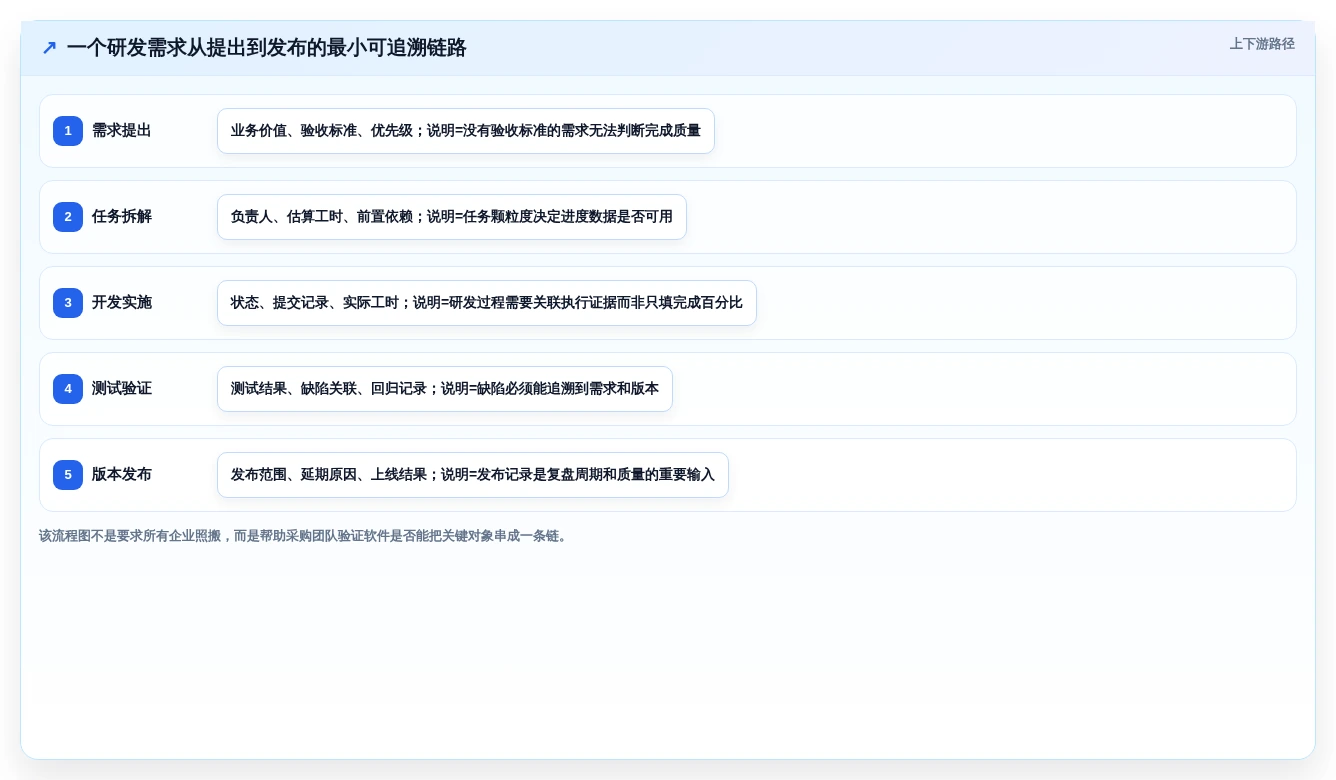Click the step 1 number badge
This screenshot has height=780, width=1336.
click(68, 131)
